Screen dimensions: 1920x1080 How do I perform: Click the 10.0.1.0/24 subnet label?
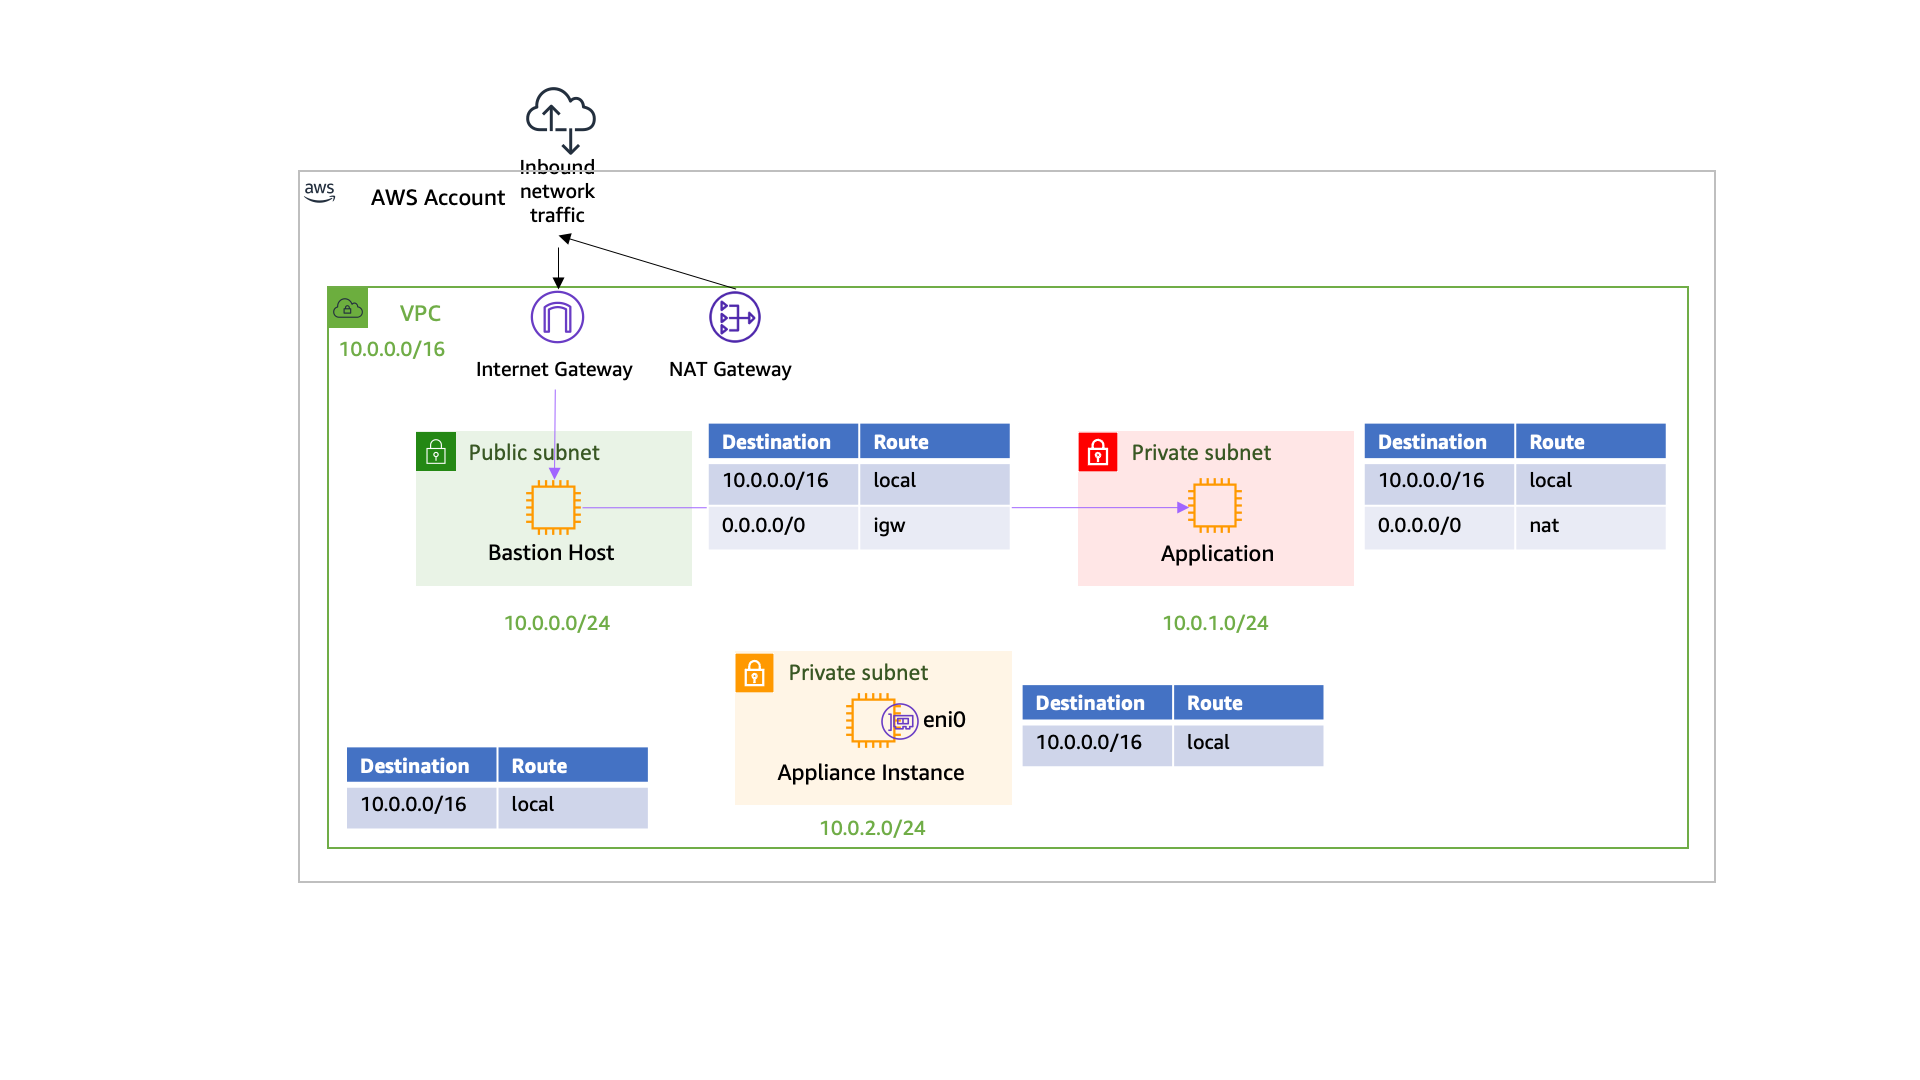click(x=1215, y=623)
